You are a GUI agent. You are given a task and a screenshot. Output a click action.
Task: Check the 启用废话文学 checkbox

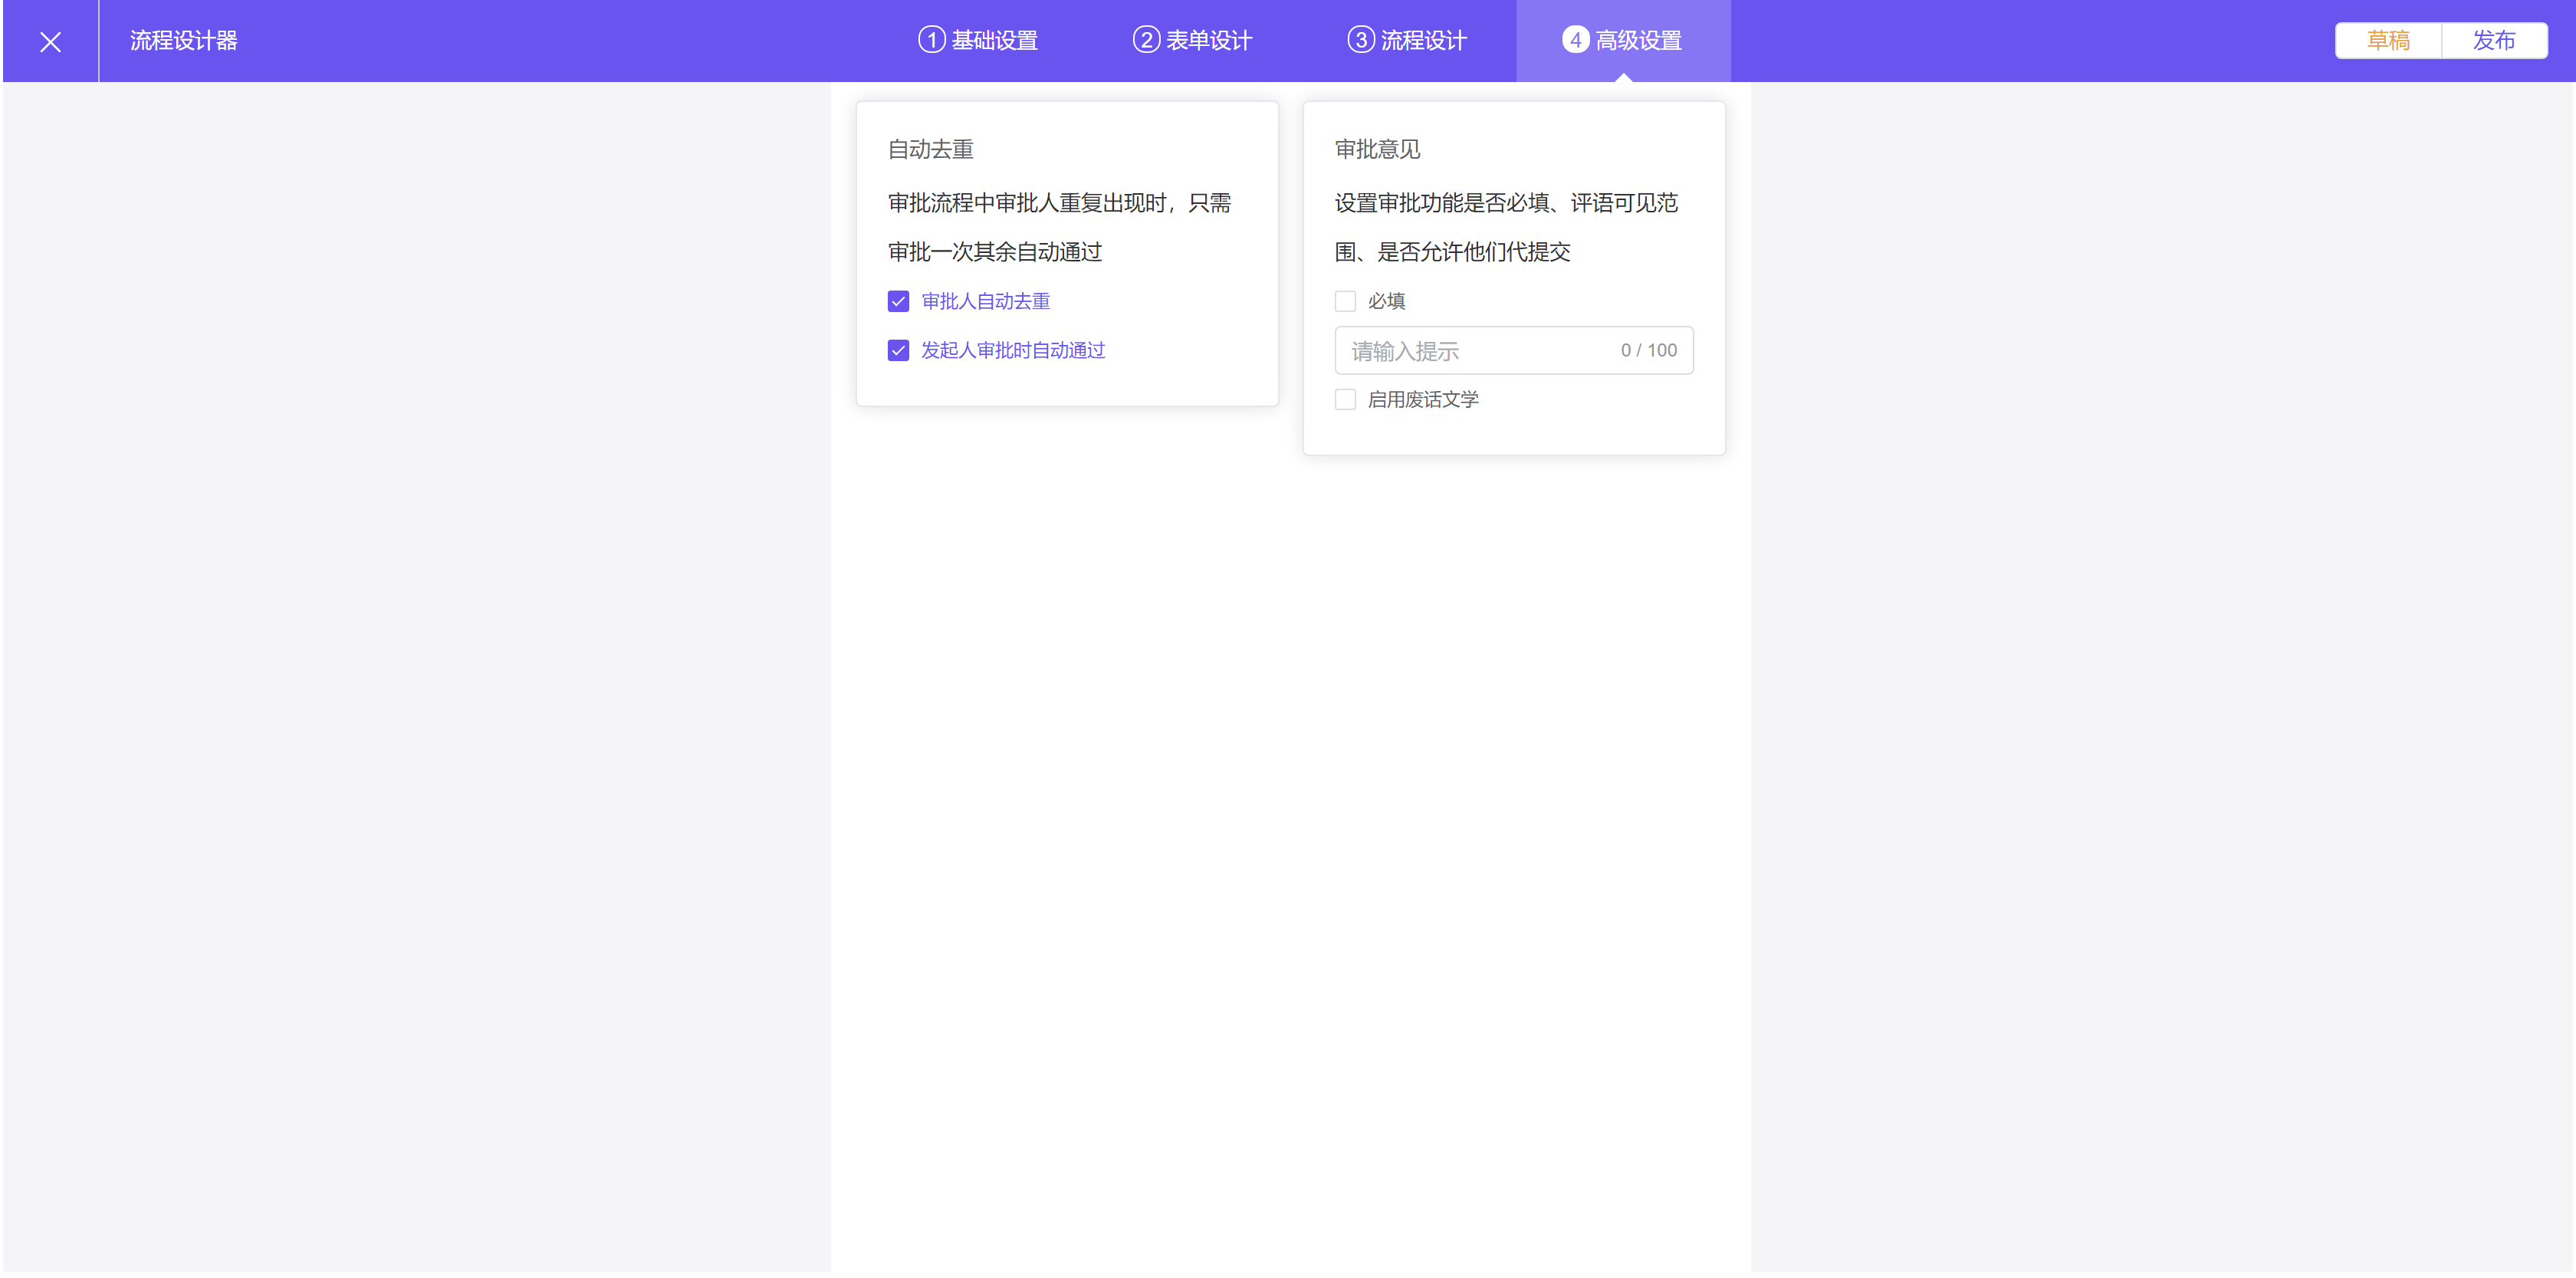point(1345,399)
